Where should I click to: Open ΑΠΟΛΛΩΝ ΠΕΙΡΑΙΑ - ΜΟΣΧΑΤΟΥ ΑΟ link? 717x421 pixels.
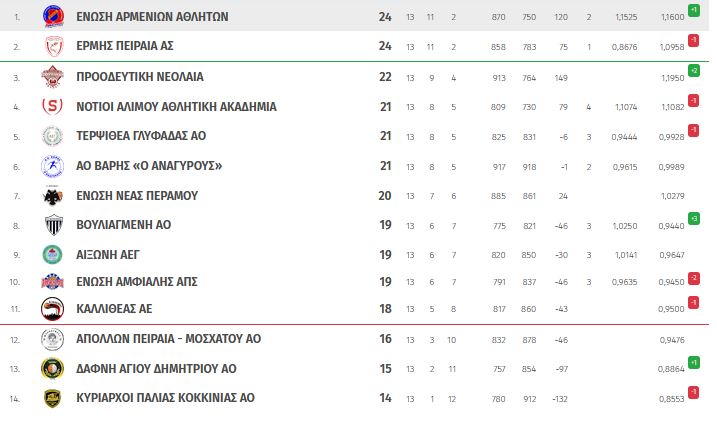168,339
